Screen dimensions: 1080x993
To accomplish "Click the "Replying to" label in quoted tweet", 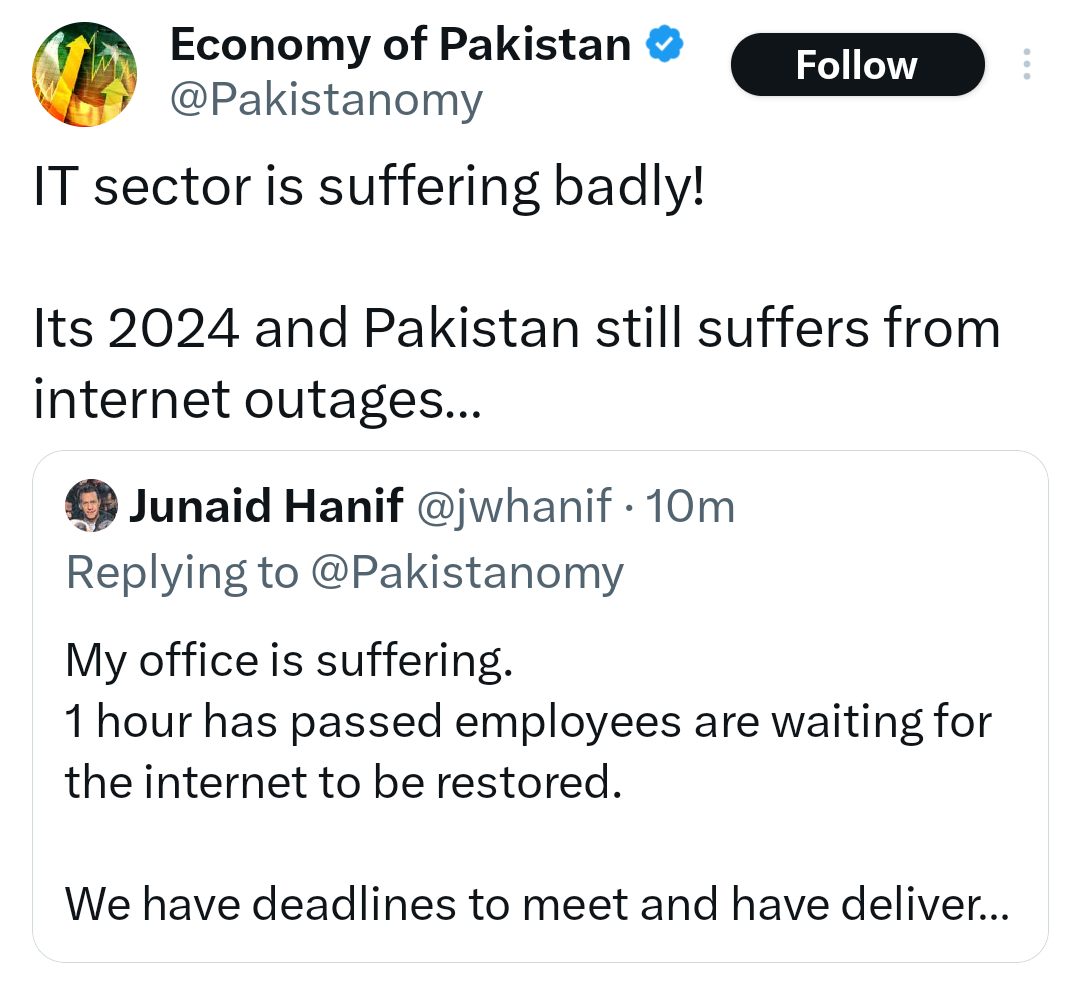I will click(181, 573).
